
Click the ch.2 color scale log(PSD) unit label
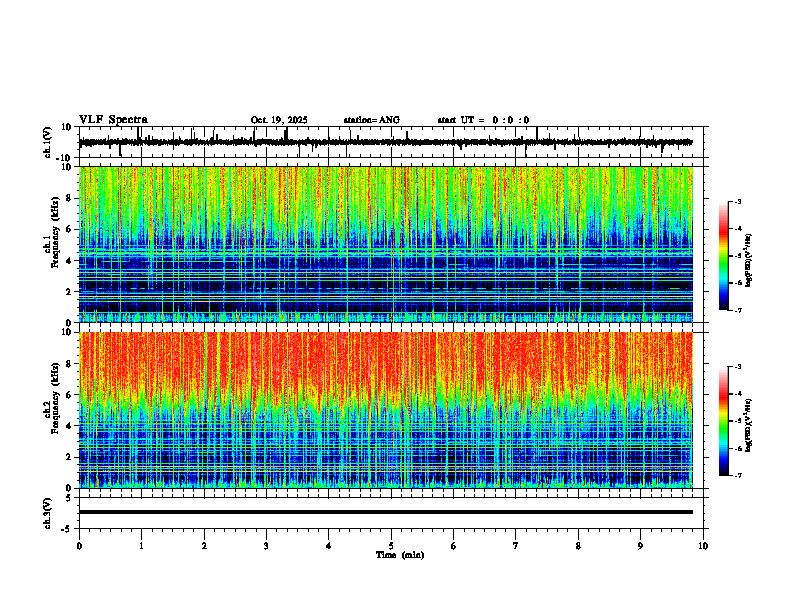pos(749,426)
